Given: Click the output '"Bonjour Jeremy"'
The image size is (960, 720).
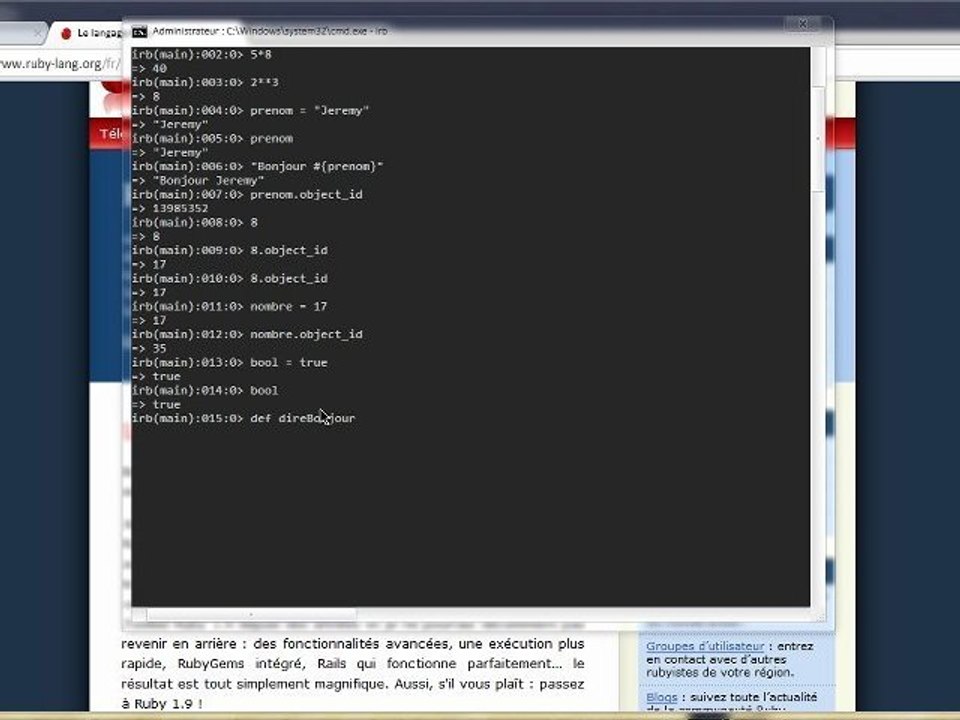Looking at the screenshot, I should pyautogui.click(x=208, y=180).
